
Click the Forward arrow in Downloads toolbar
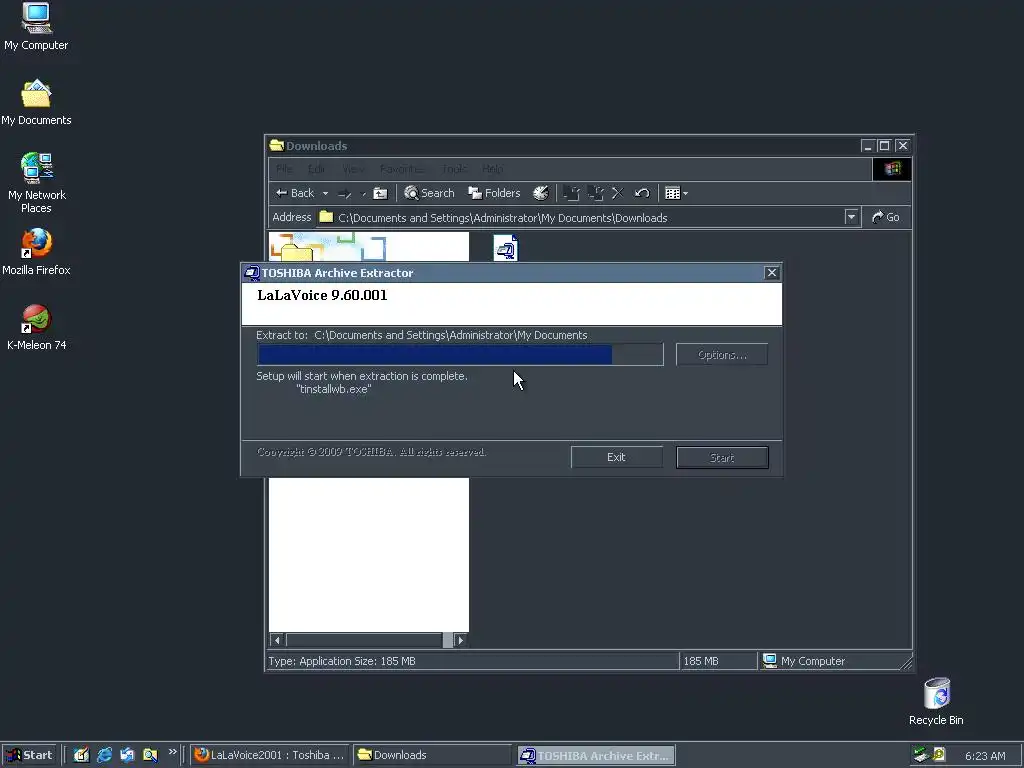click(x=345, y=193)
